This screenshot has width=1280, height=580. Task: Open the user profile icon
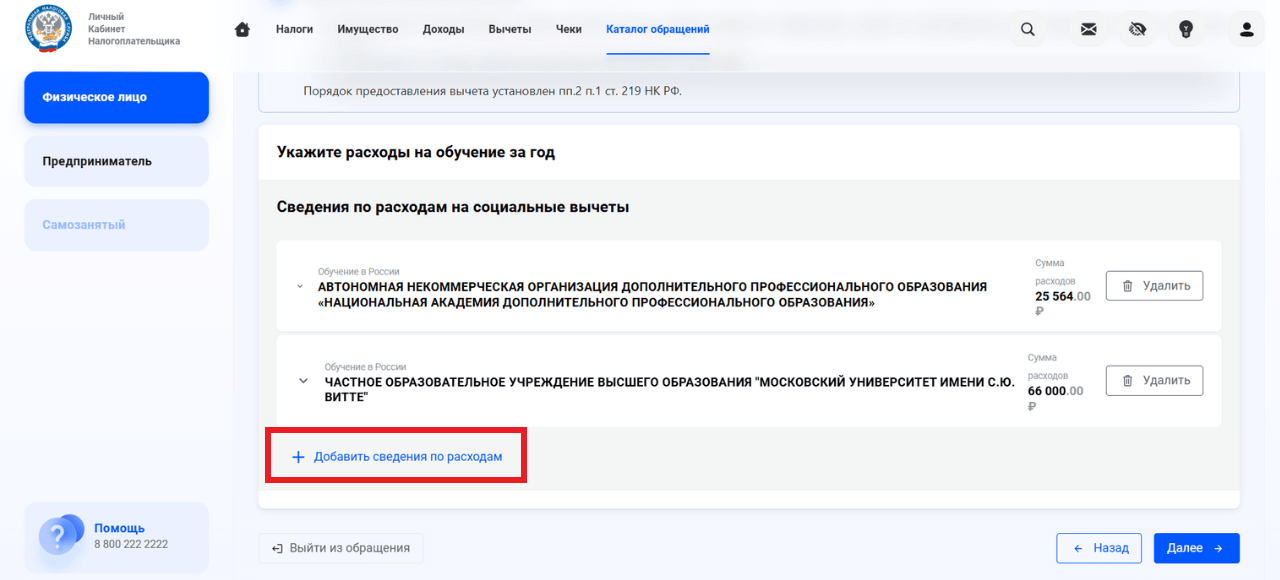[x=1246, y=30]
